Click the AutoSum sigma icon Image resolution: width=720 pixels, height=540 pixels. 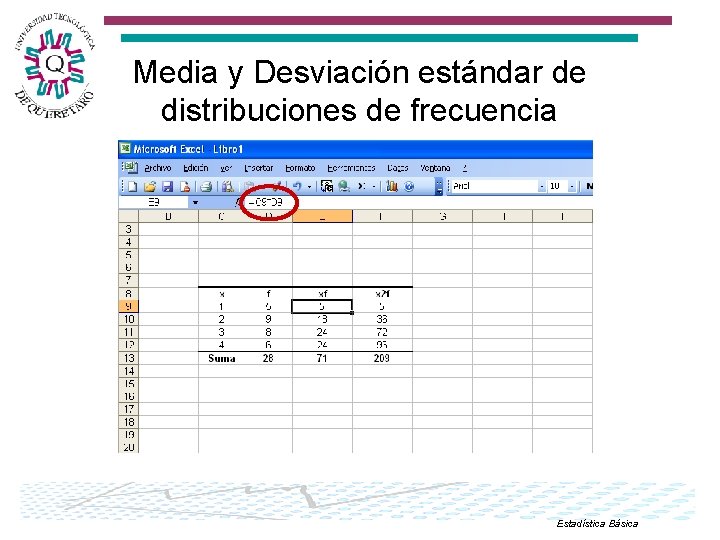[362, 186]
